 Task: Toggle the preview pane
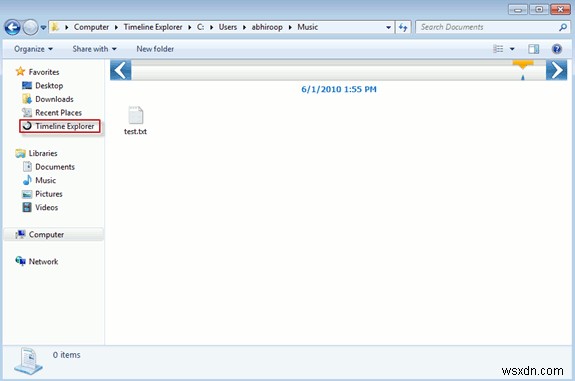[x=534, y=49]
